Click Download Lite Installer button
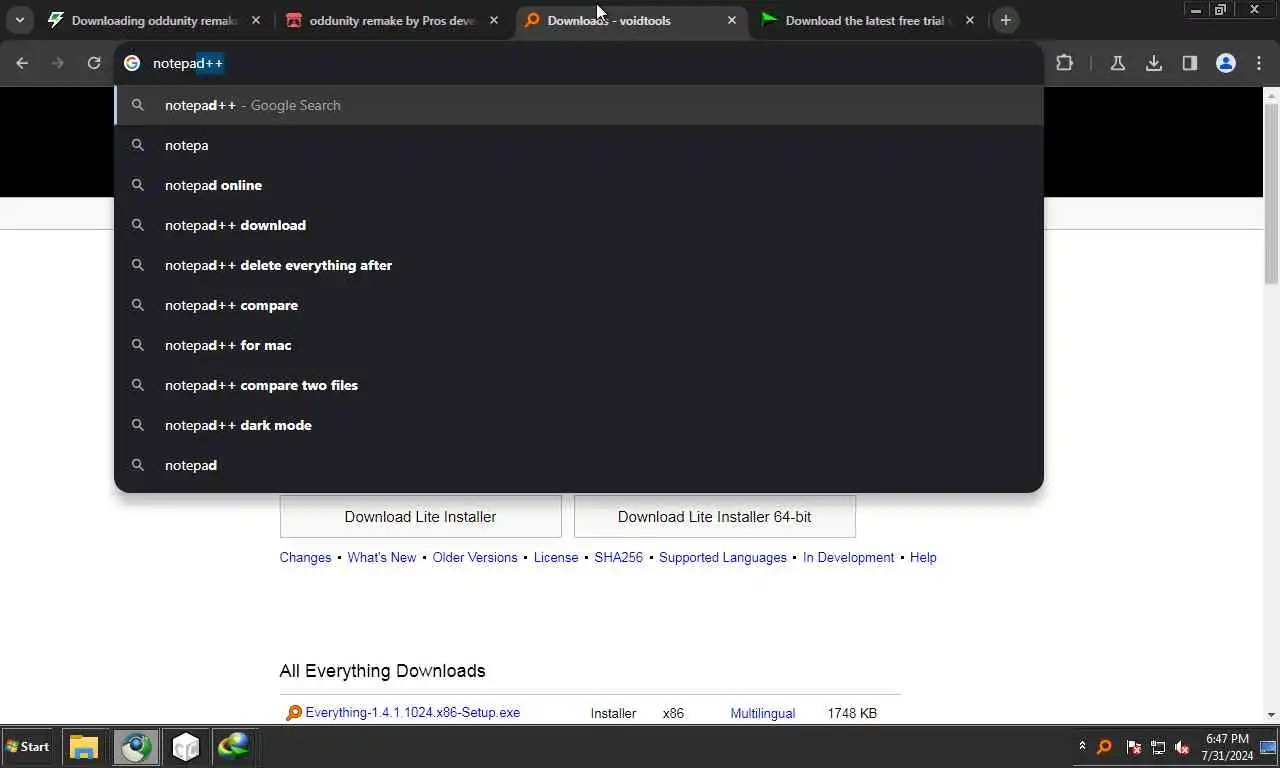The width and height of the screenshot is (1280, 768). pos(420,517)
